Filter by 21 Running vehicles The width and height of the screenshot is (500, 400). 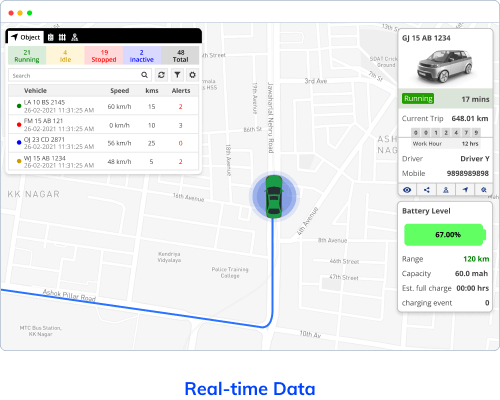tap(27, 56)
